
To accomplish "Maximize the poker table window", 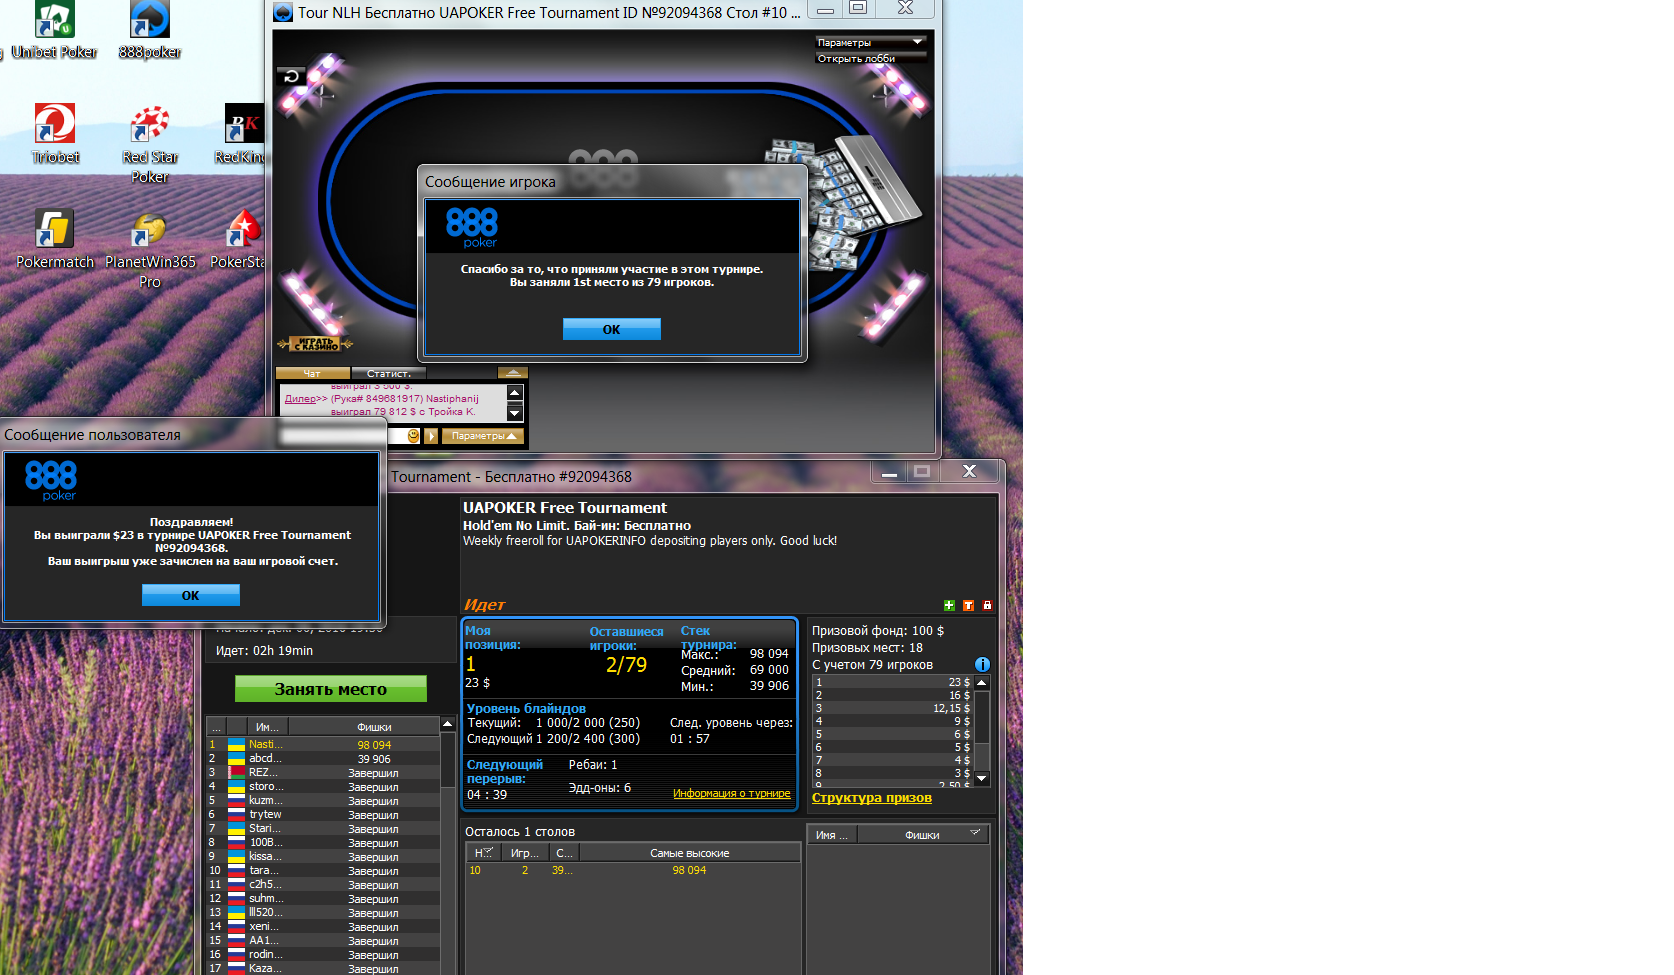I will (x=858, y=8).
